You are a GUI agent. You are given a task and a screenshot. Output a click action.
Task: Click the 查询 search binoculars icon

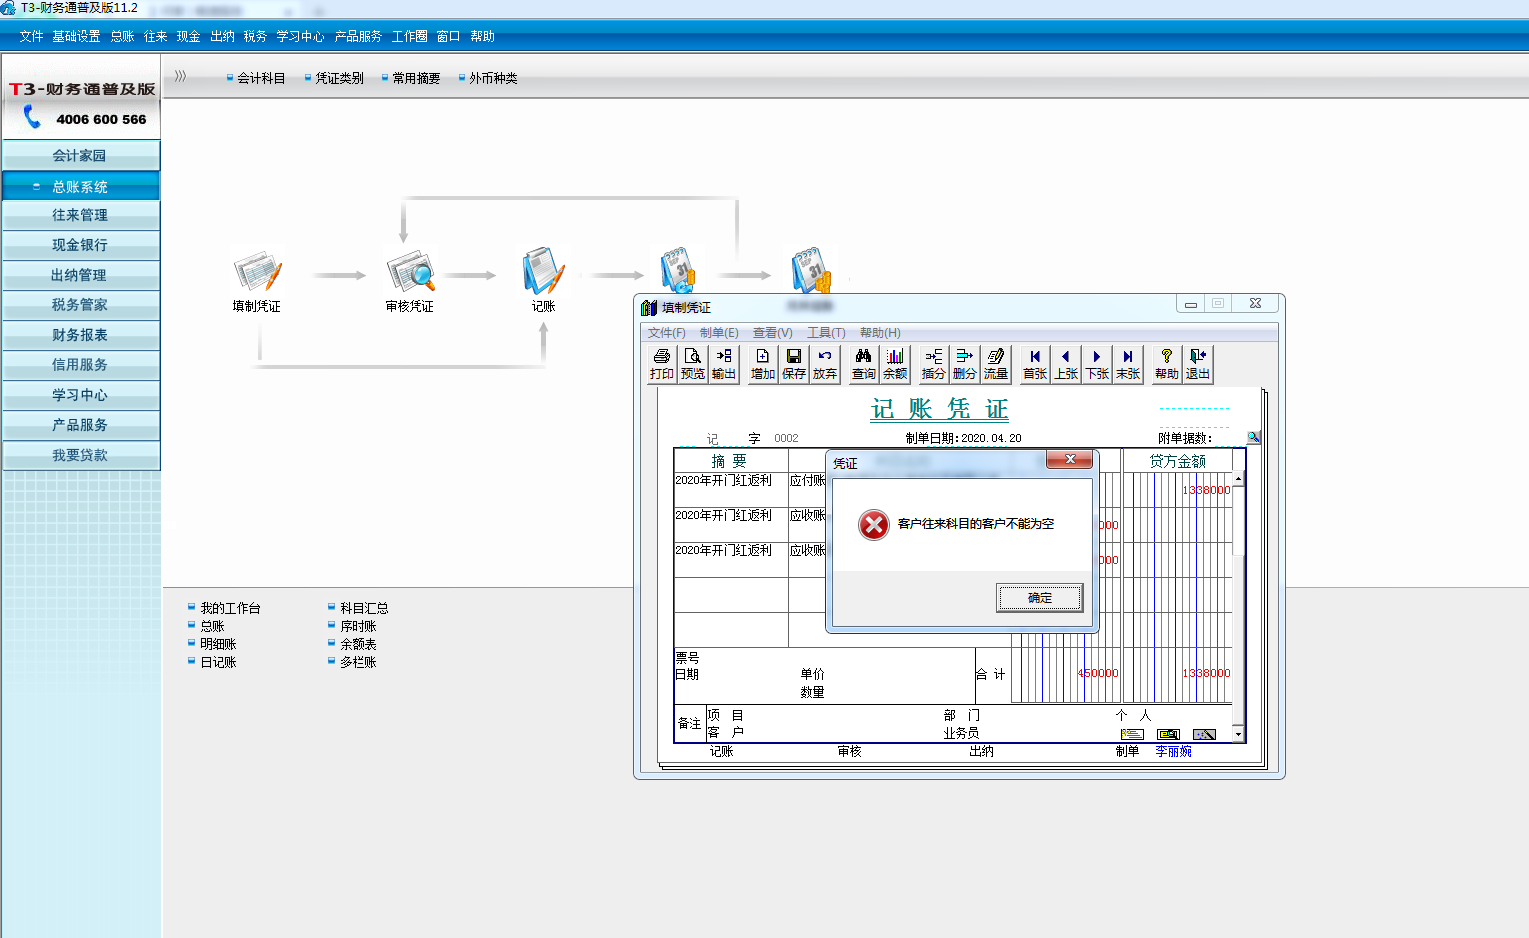coord(864,364)
